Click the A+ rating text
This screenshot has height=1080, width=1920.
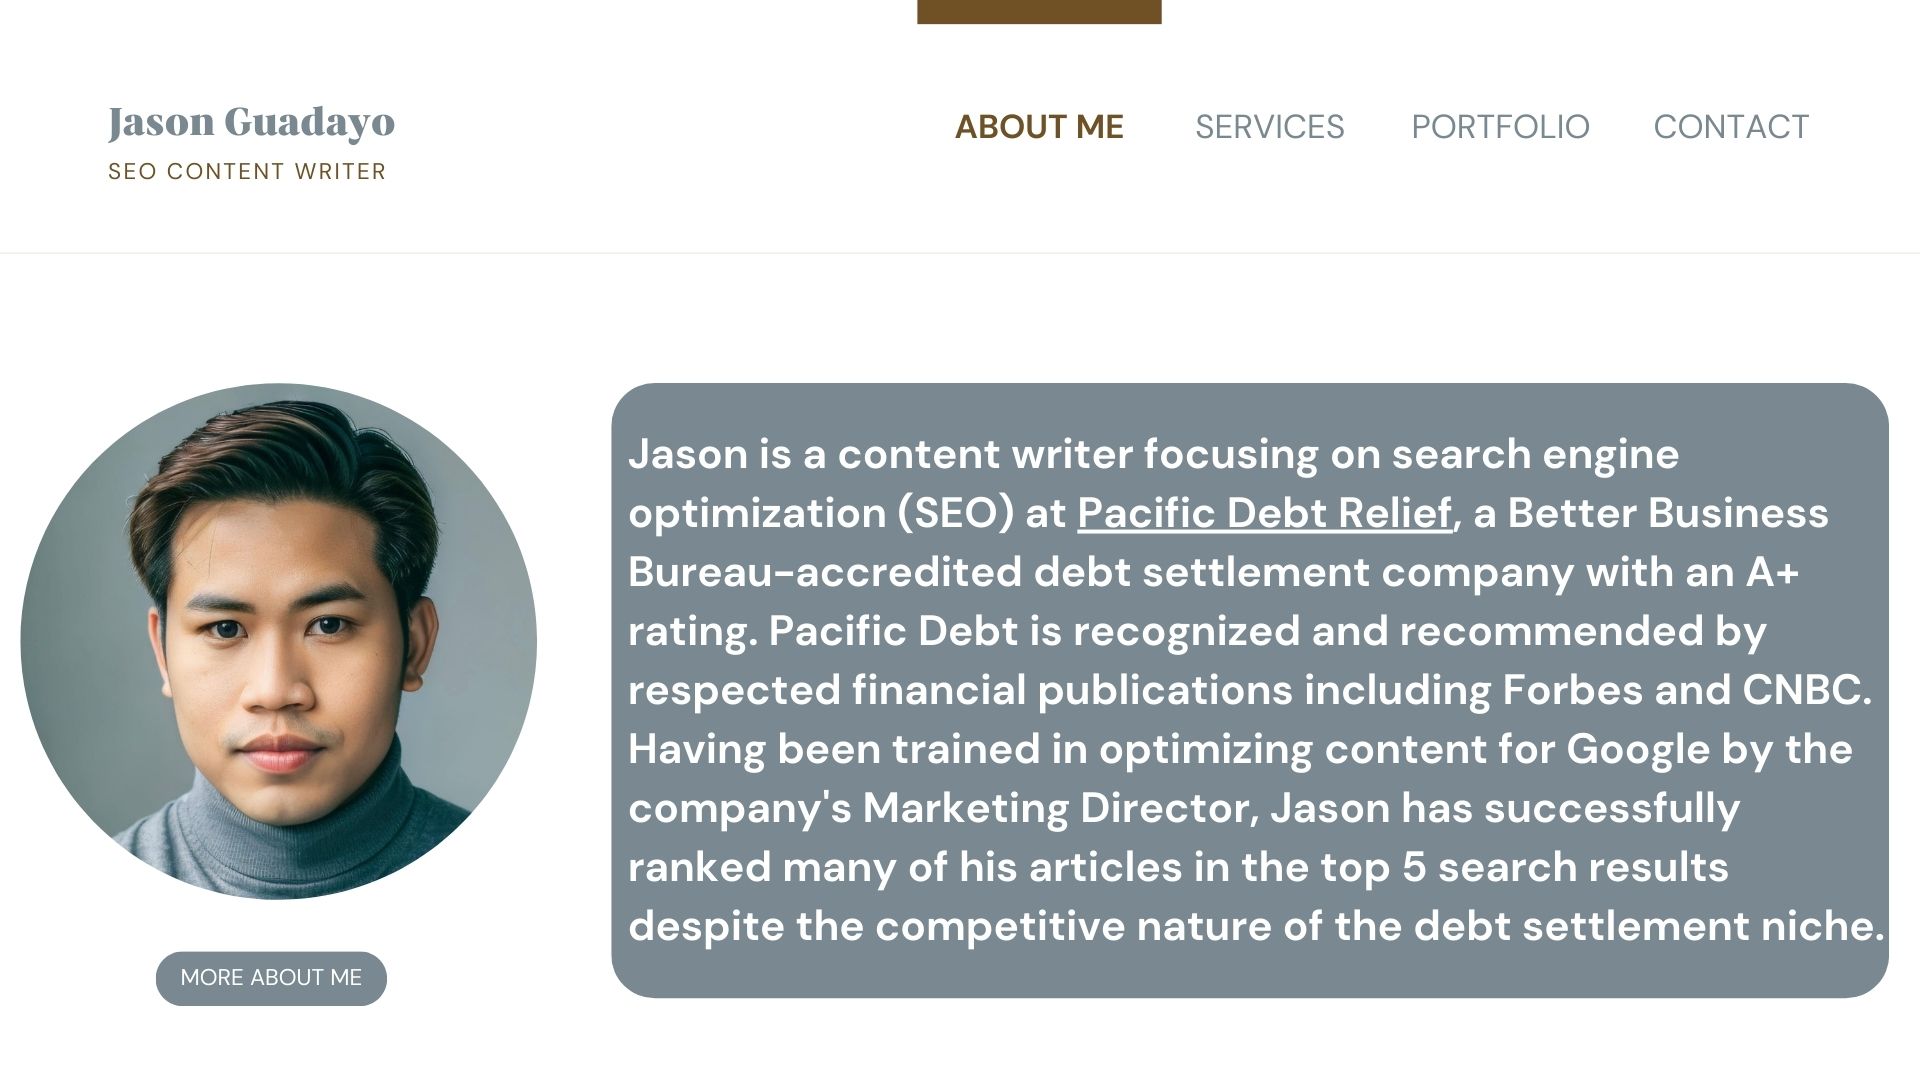[1772, 572]
